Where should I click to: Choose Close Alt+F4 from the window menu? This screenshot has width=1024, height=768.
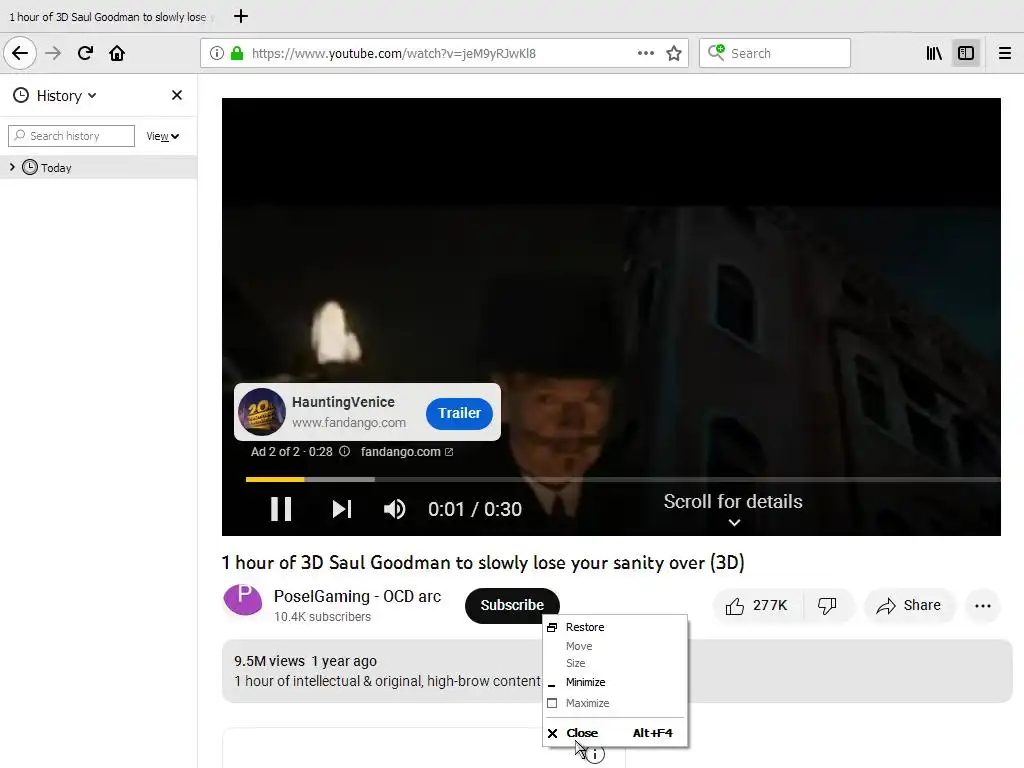[615, 733]
